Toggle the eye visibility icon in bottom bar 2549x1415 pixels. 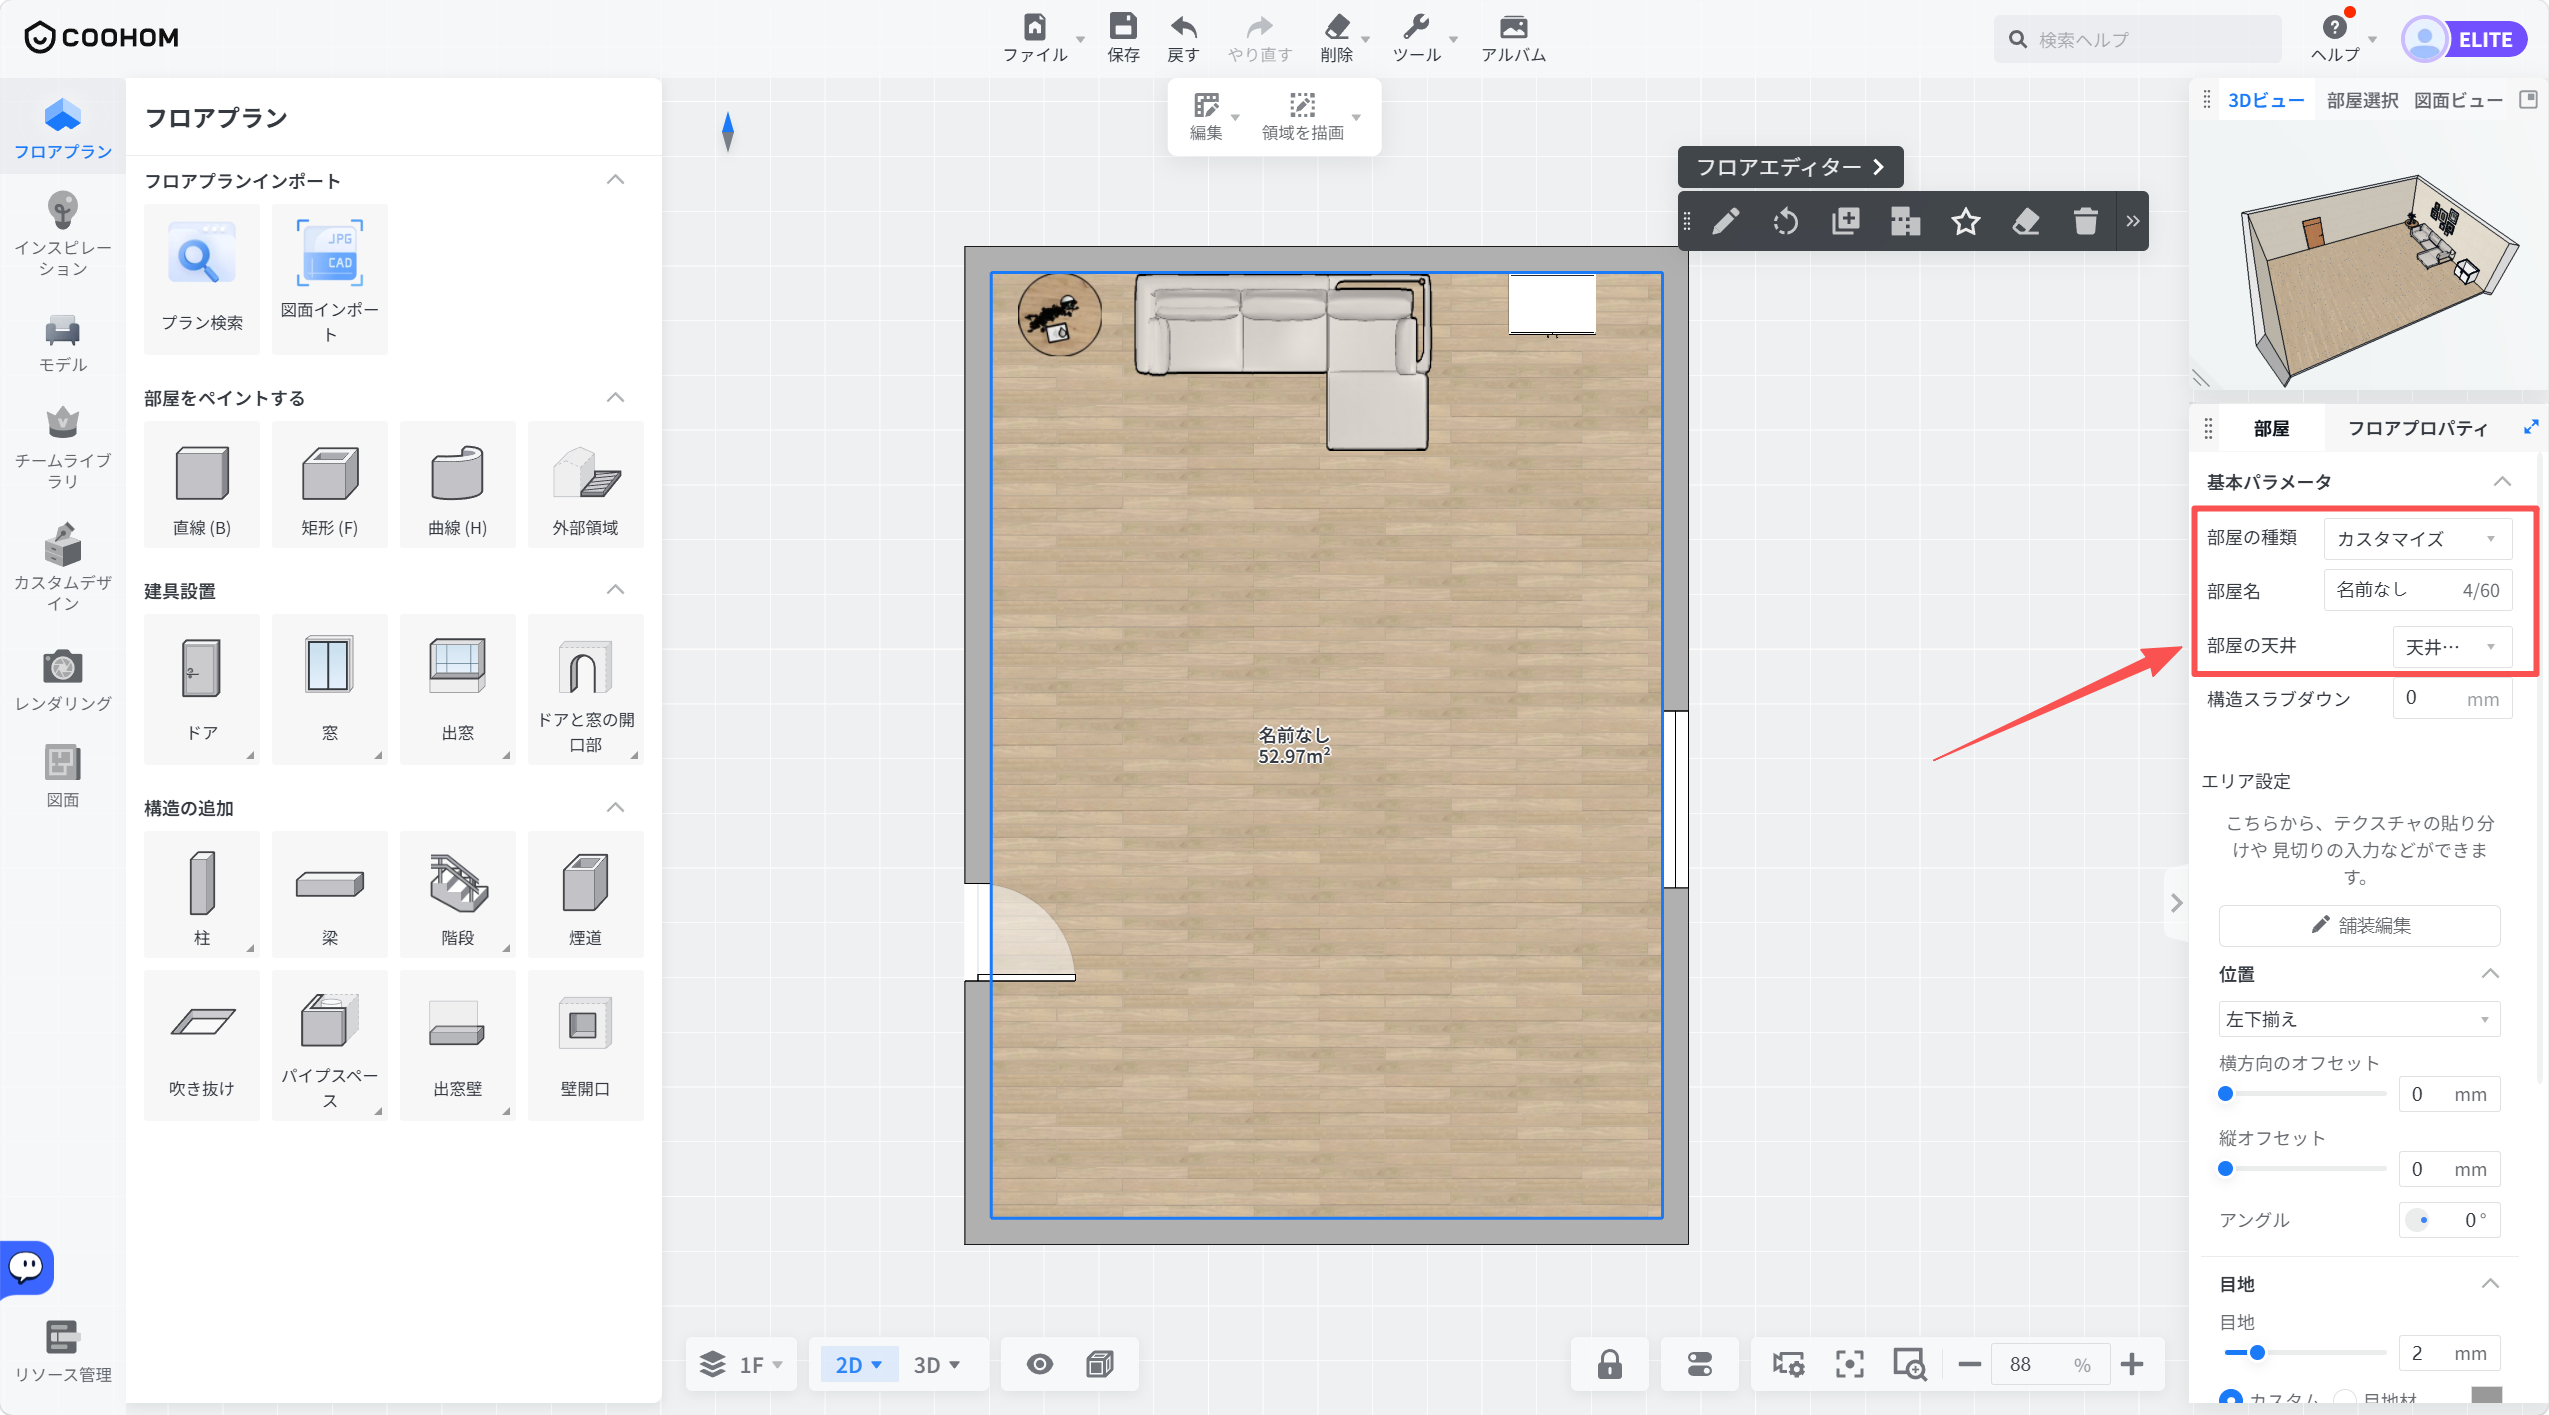[1040, 1364]
